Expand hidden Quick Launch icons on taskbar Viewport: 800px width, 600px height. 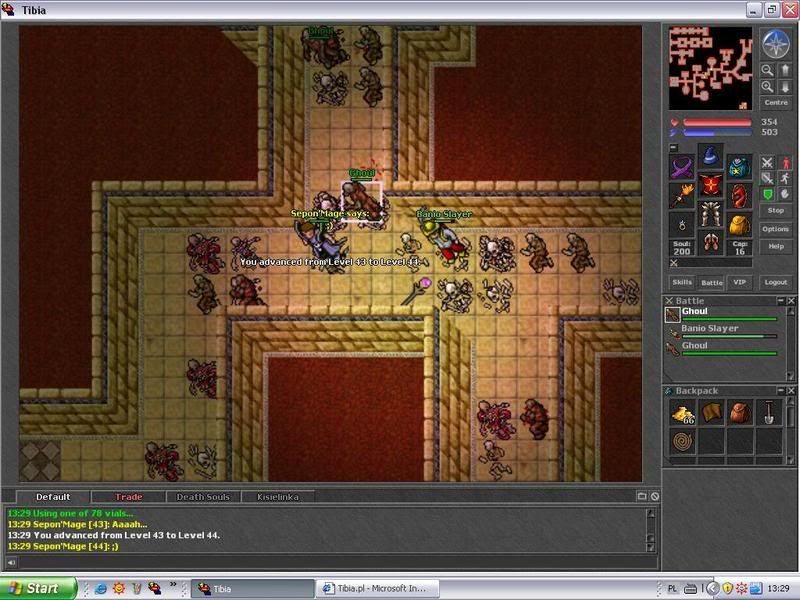pos(173,585)
